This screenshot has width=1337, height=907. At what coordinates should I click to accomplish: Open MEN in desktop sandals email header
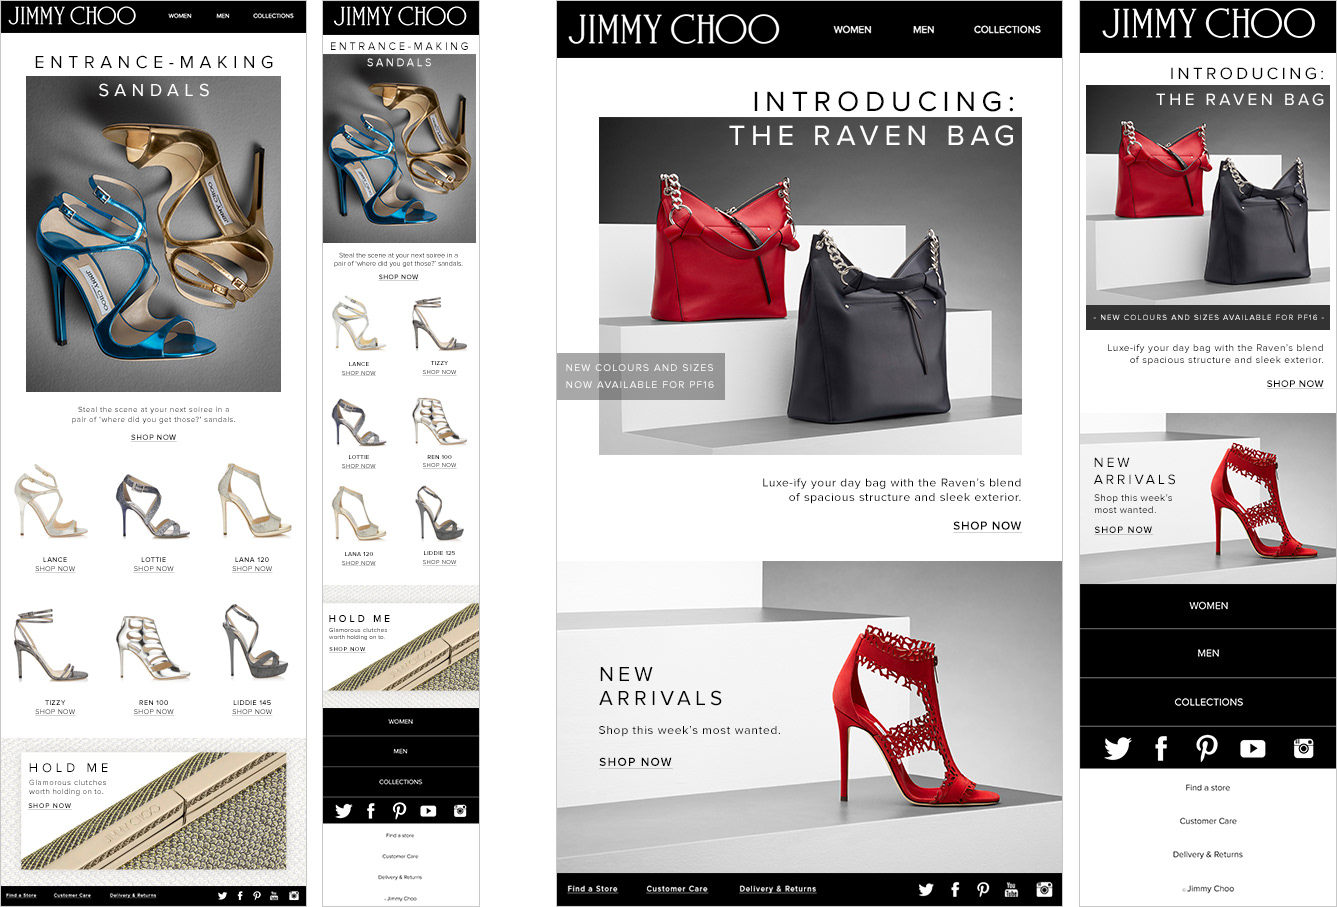coord(223,16)
